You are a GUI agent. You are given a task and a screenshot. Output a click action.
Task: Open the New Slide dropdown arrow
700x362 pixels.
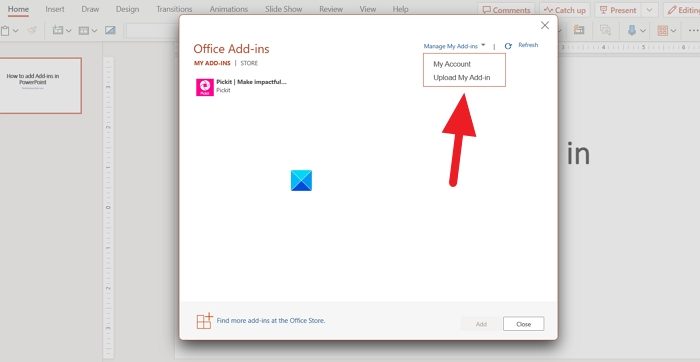pyautogui.click(x=69, y=31)
